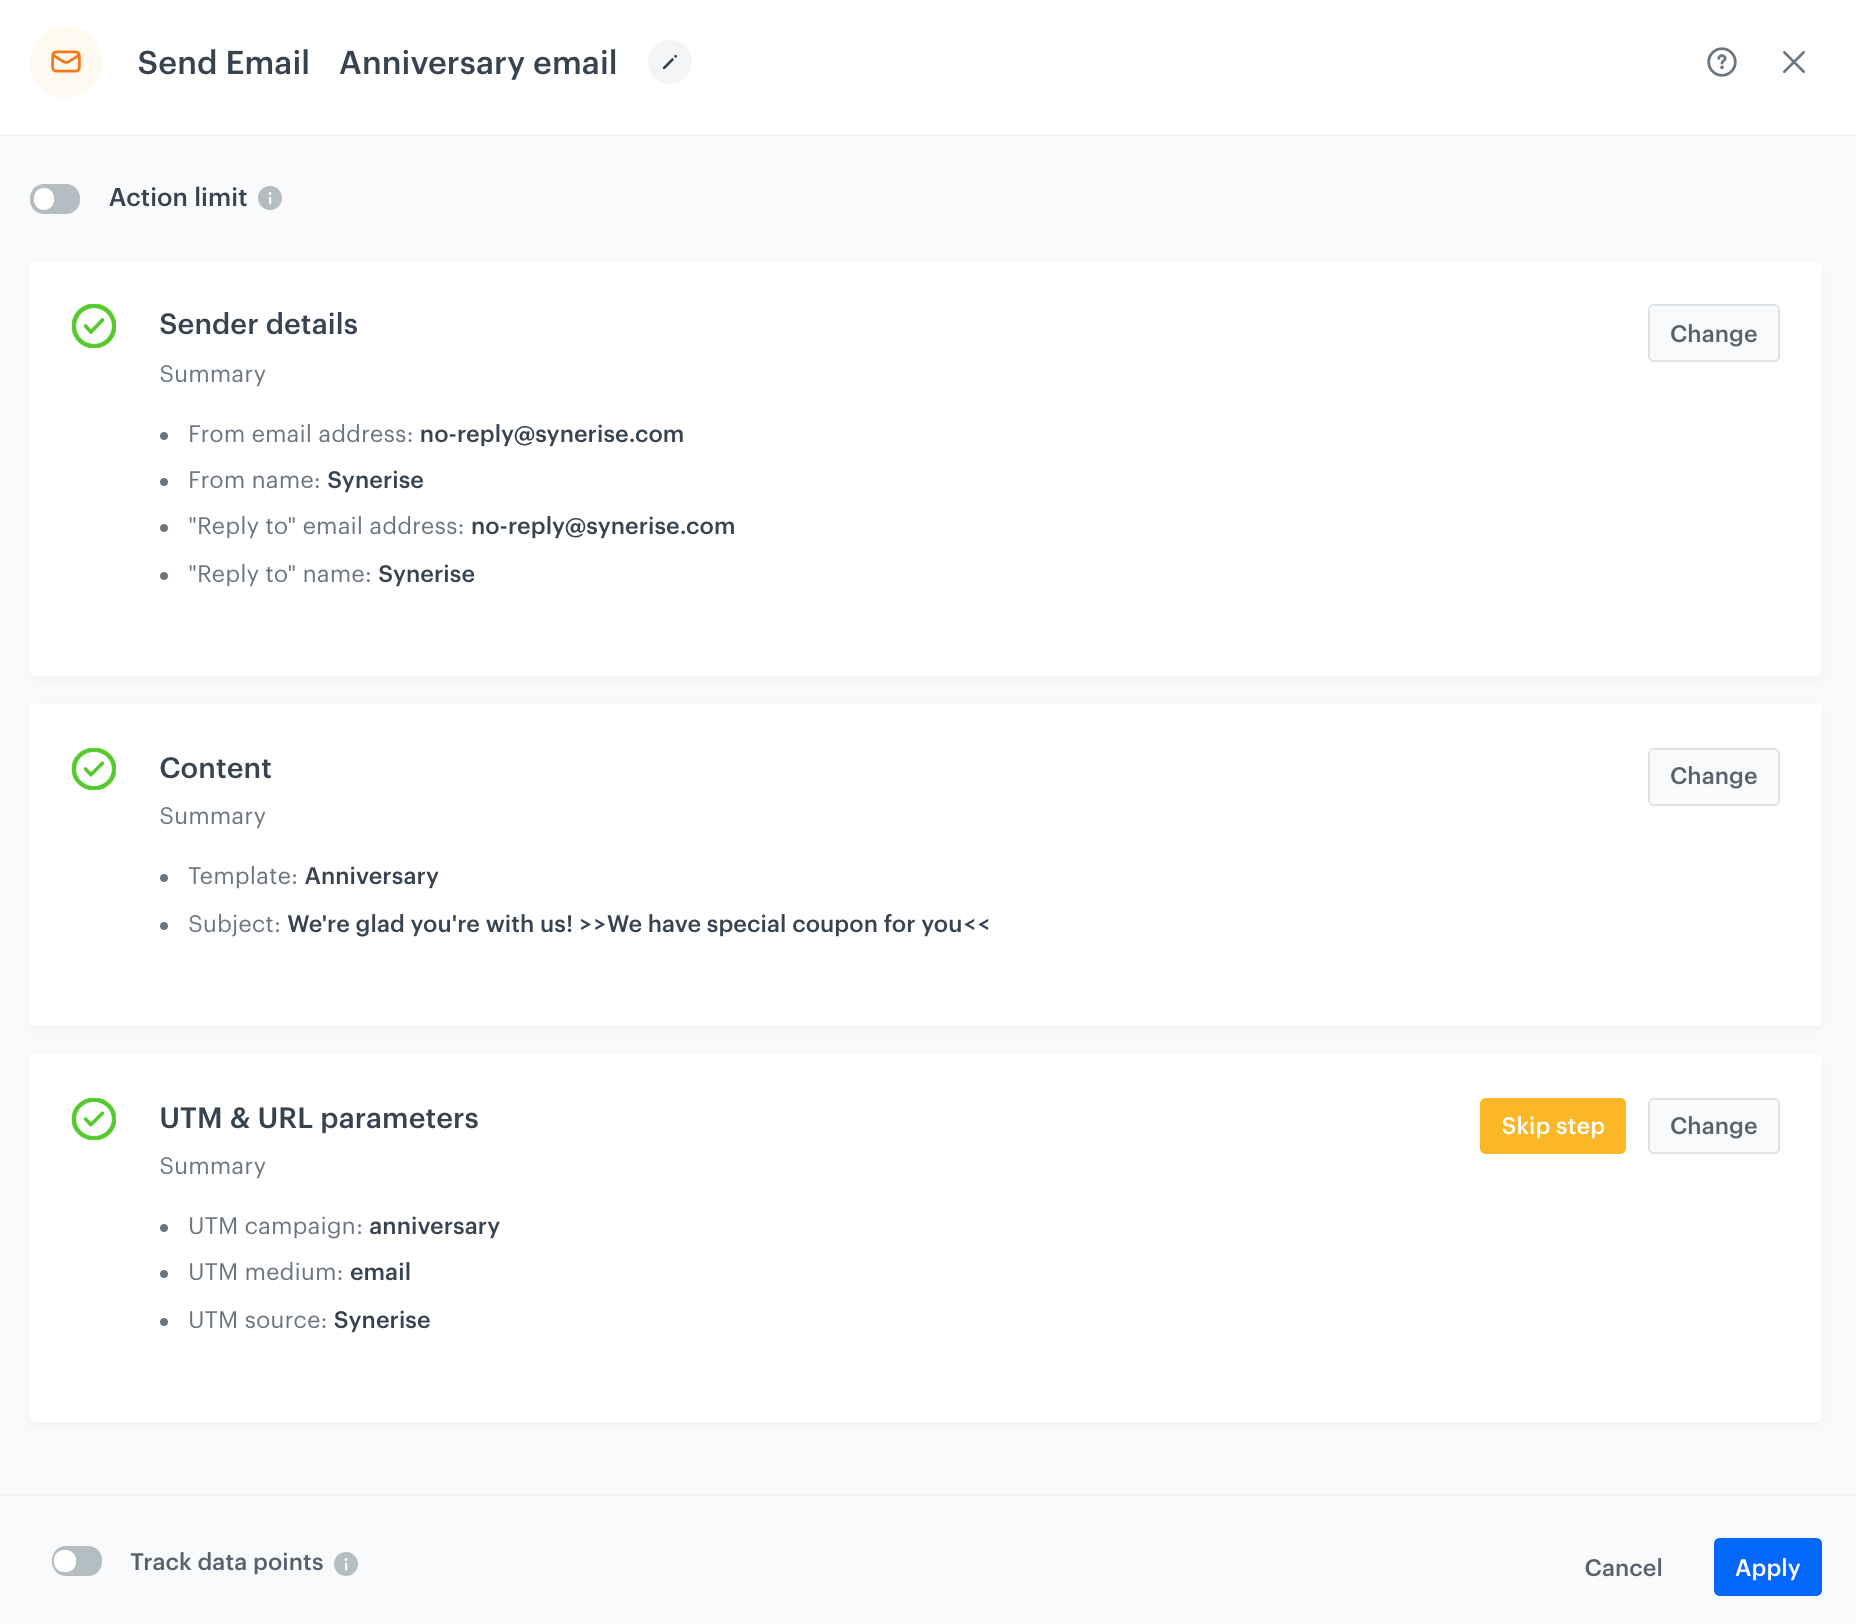Click the Content section green checkmark

[93, 770]
